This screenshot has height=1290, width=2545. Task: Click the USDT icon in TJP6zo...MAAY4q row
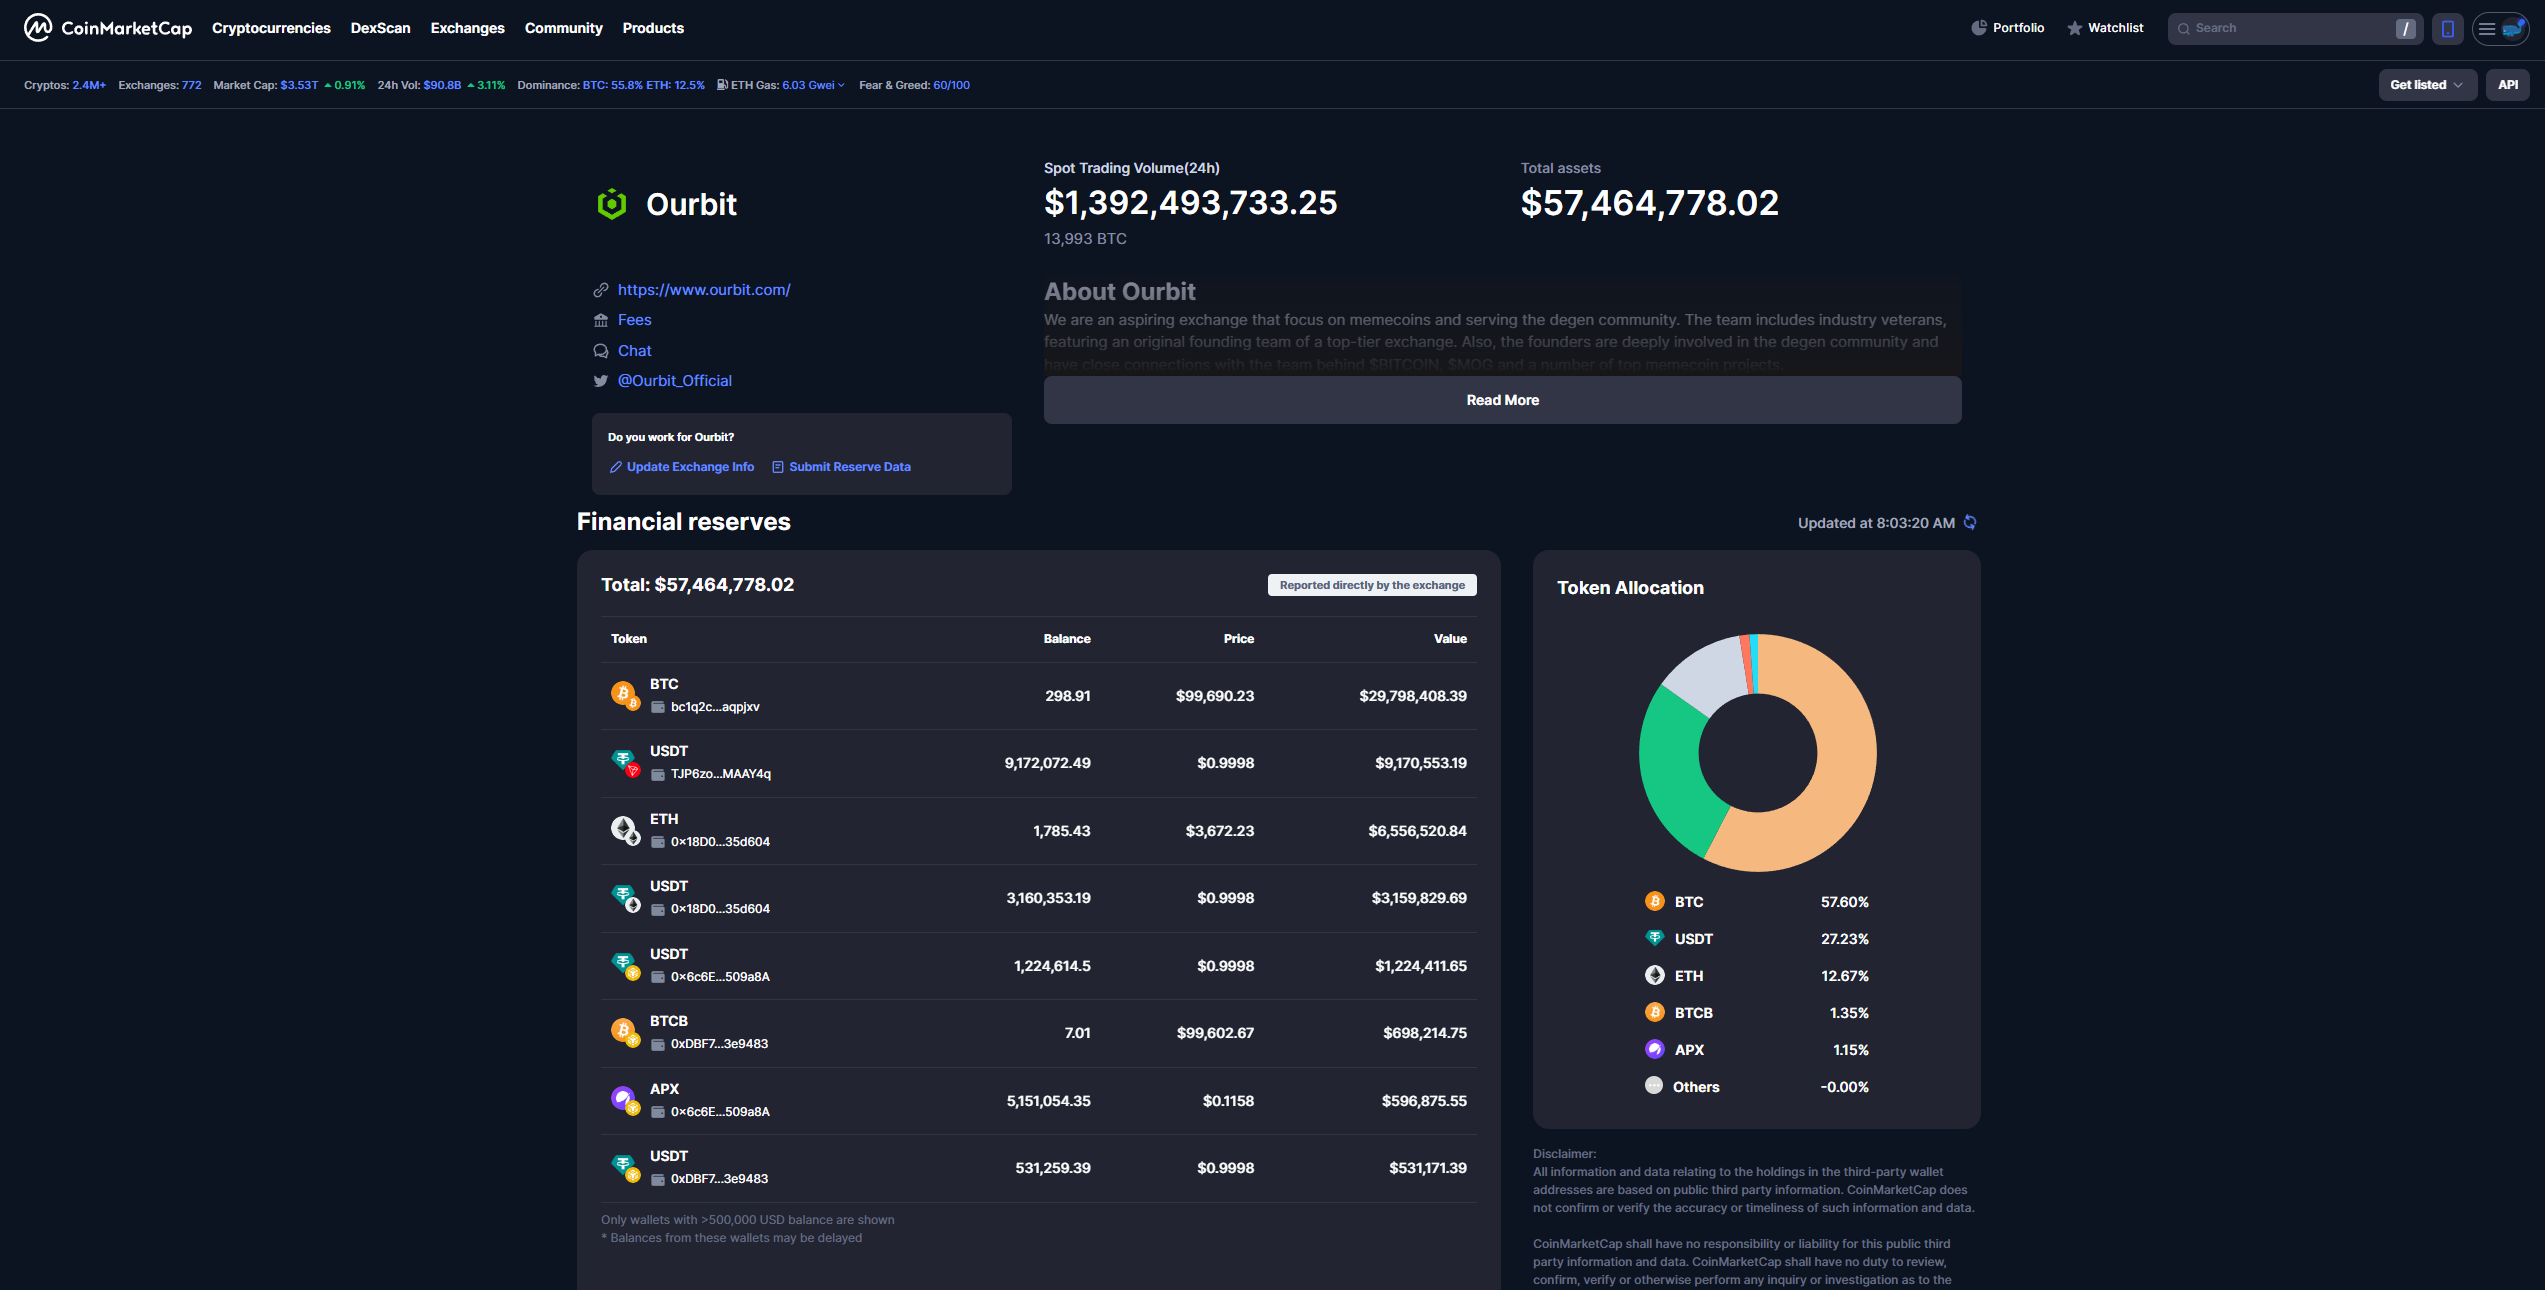tap(624, 761)
